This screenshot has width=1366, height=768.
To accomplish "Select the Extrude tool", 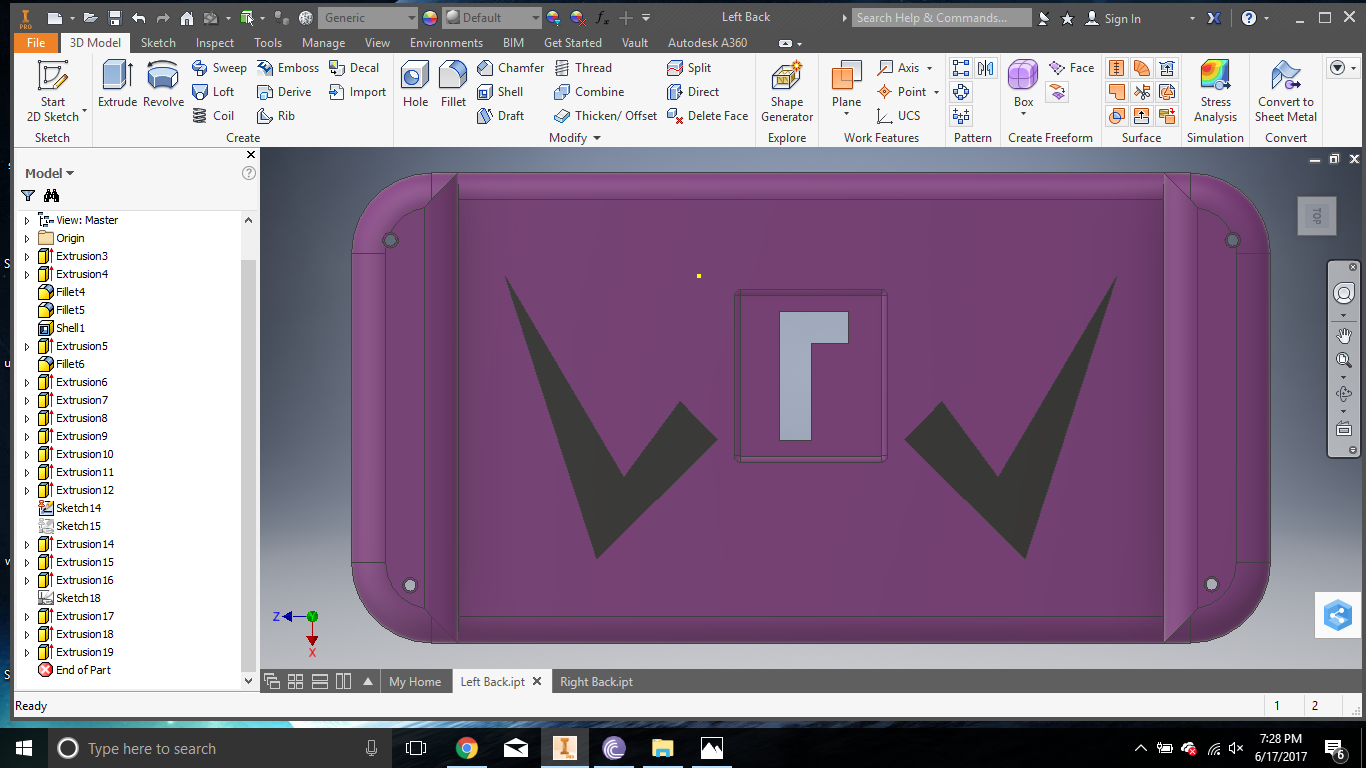I will click(x=117, y=84).
